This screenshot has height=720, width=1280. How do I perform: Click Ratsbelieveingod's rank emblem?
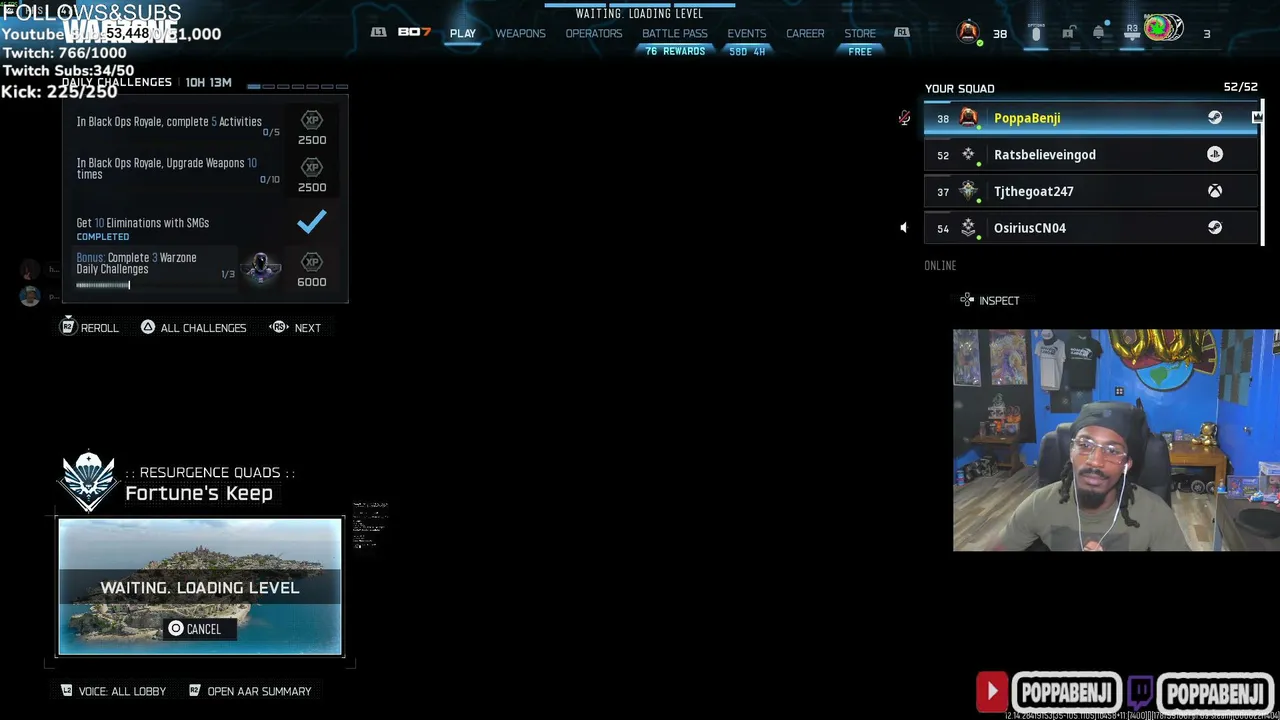(x=968, y=154)
